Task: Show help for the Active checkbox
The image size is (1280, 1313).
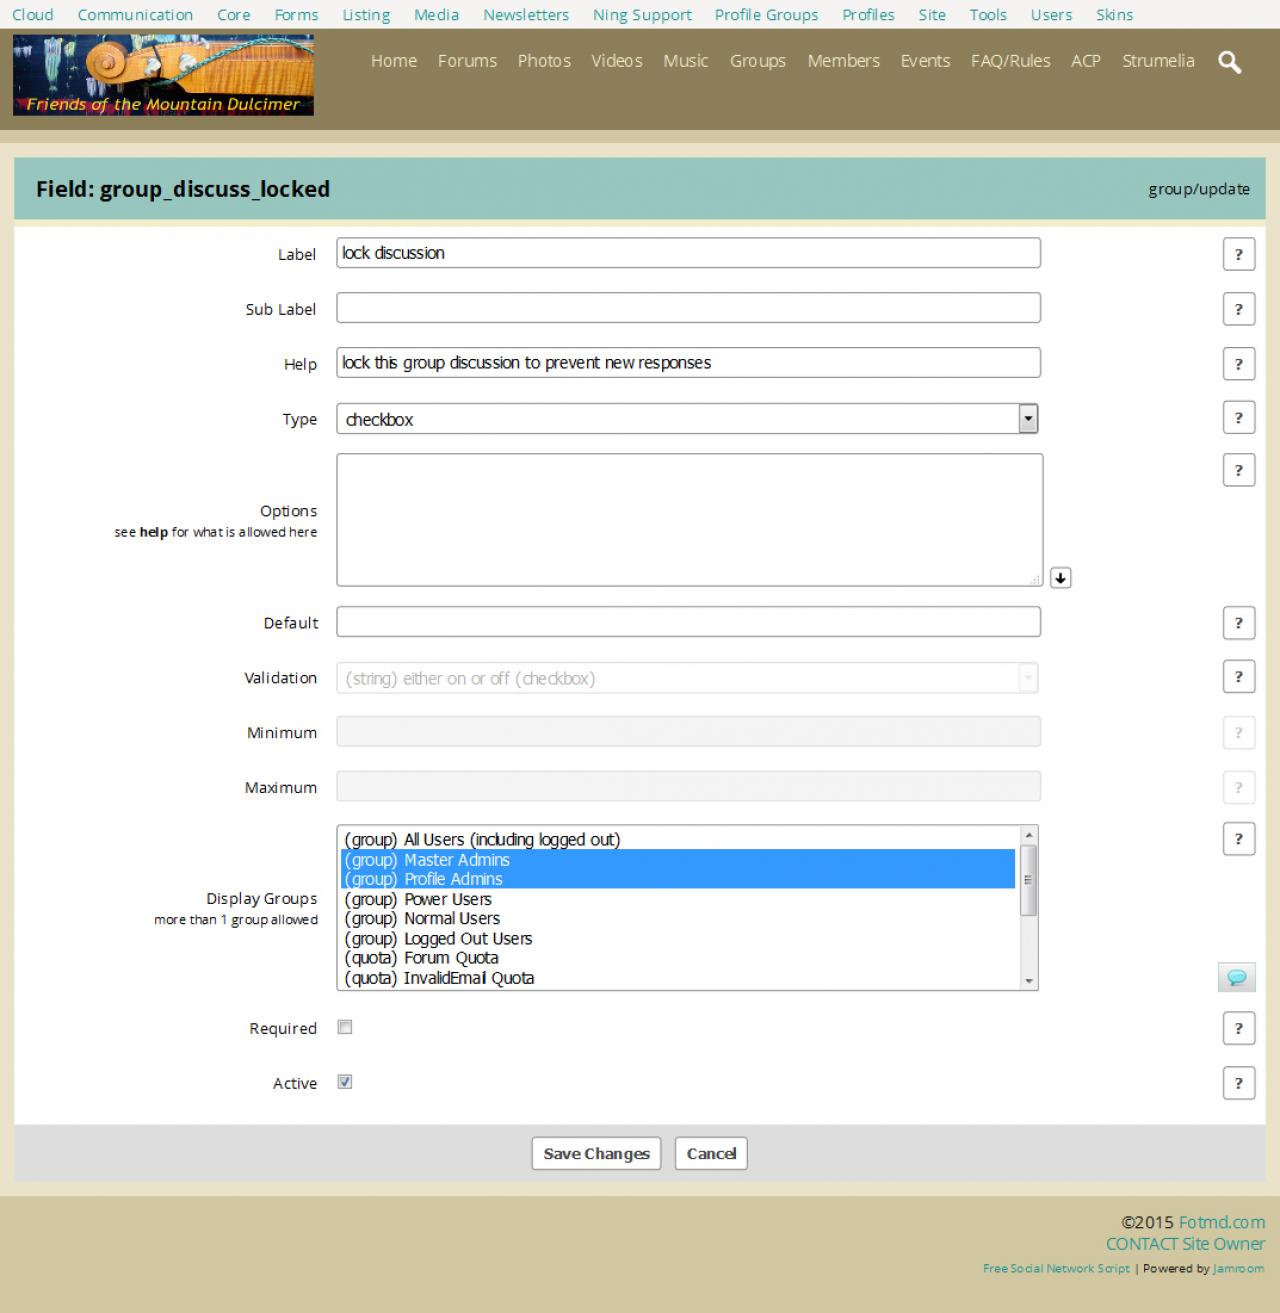Action: [1239, 1083]
